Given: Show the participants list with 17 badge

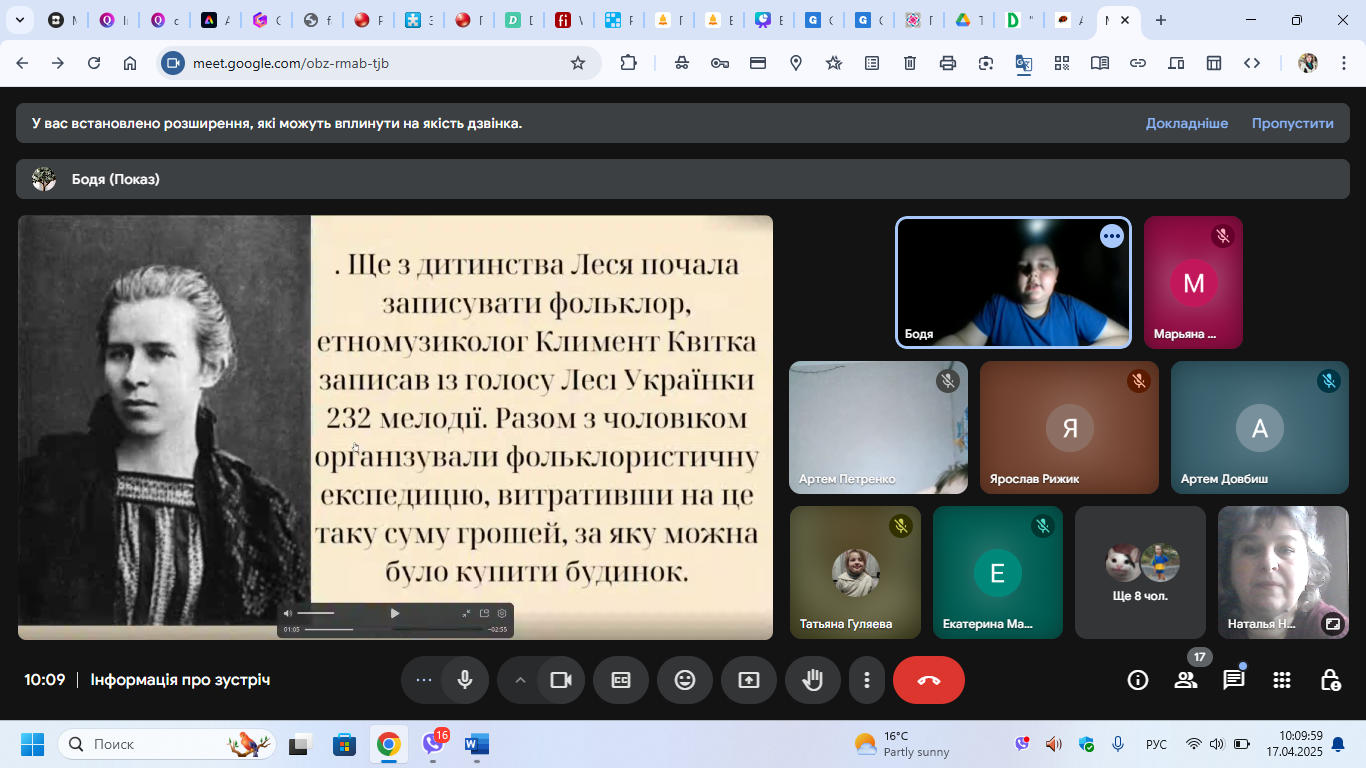Looking at the screenshot, I should (1186, 680).
